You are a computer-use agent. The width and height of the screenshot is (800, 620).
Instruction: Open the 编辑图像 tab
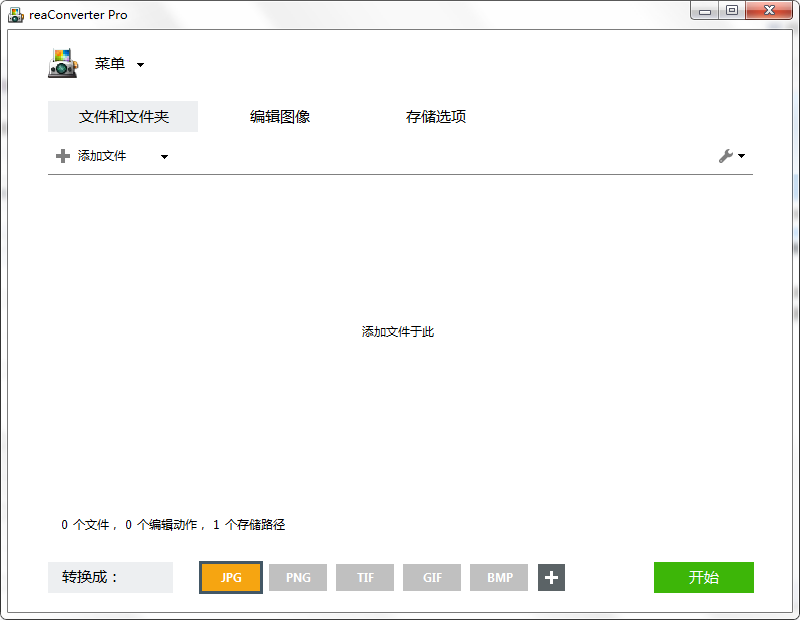tap(280, 117)
